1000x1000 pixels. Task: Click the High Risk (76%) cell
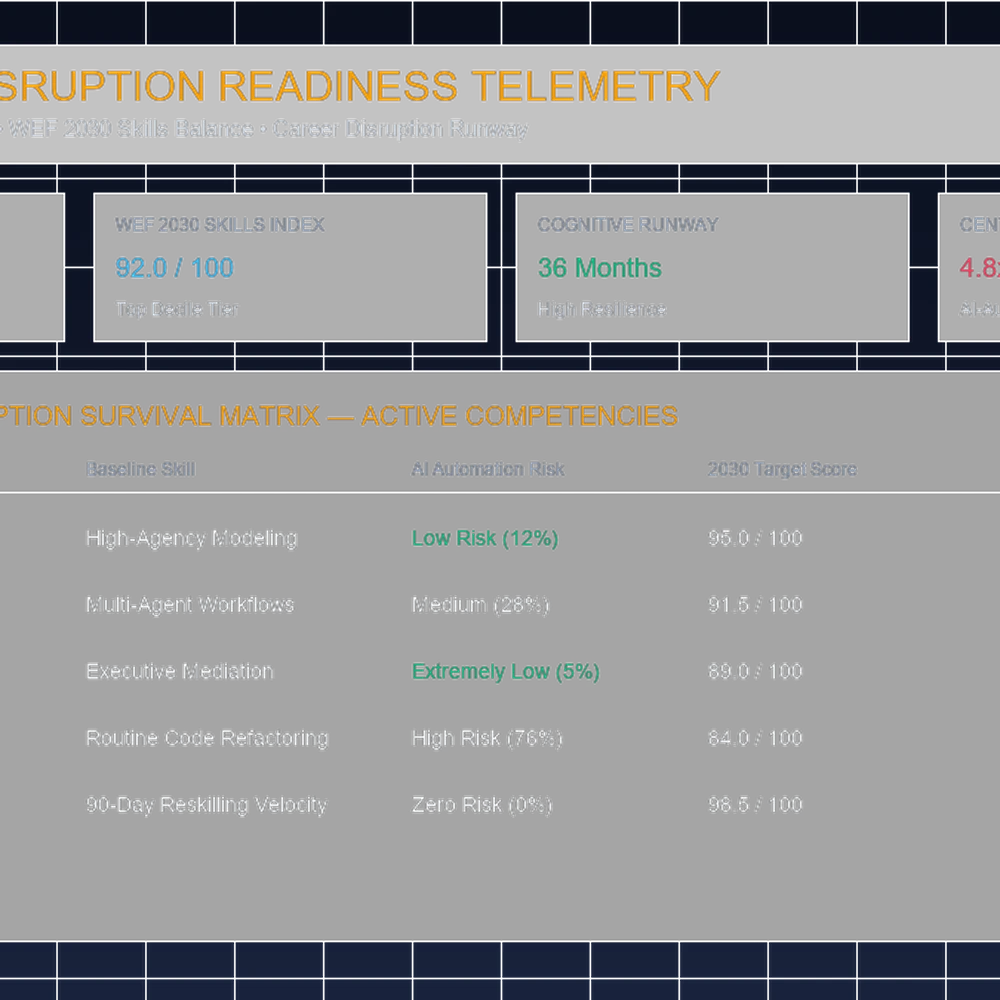coord(487,738)
